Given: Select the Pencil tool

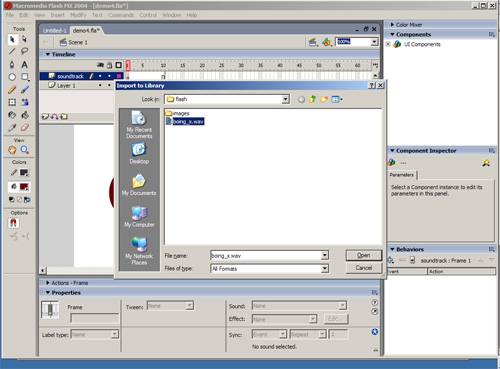Looking at the screenshot, I should pos(12,90).
